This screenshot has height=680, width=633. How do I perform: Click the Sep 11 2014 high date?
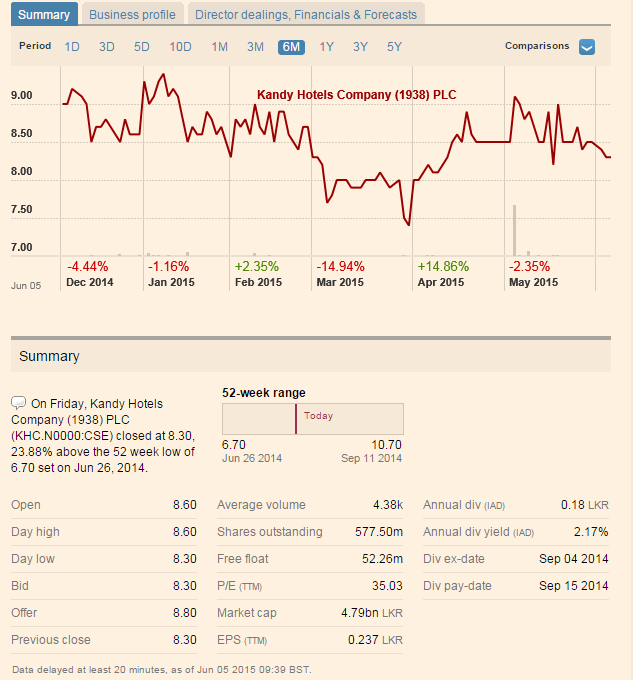pos(372,458)
